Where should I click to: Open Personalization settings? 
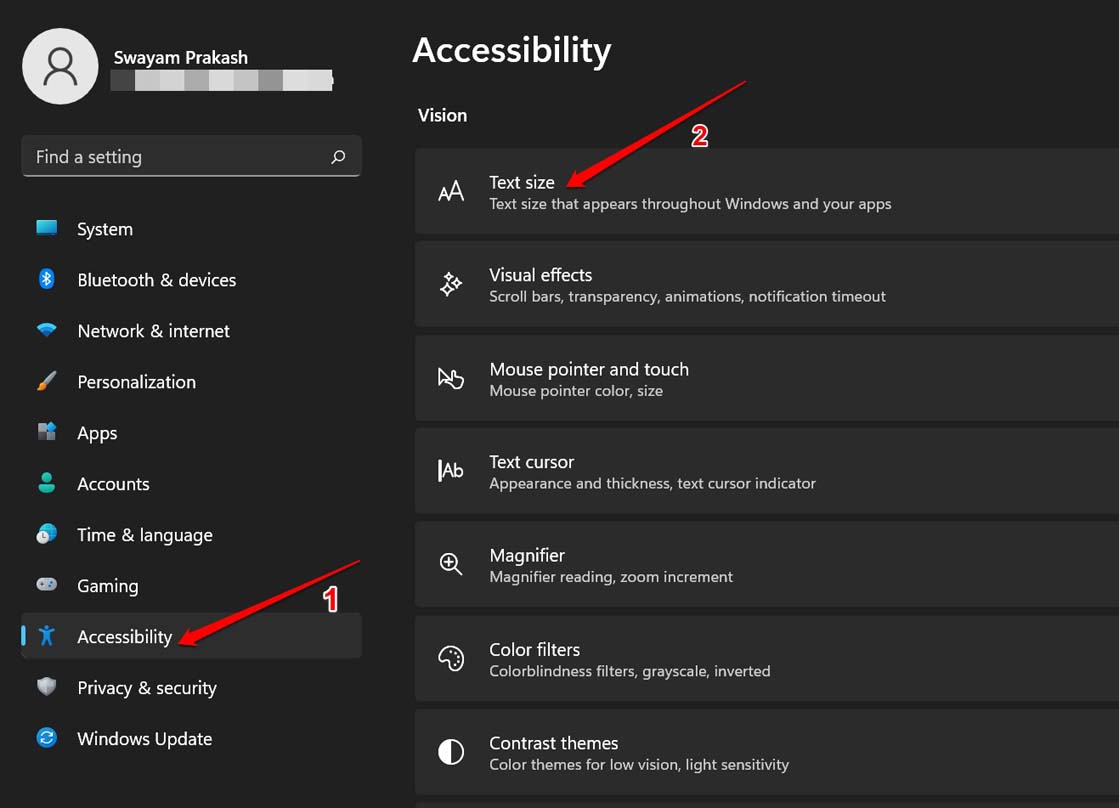[x=137, y=382]
